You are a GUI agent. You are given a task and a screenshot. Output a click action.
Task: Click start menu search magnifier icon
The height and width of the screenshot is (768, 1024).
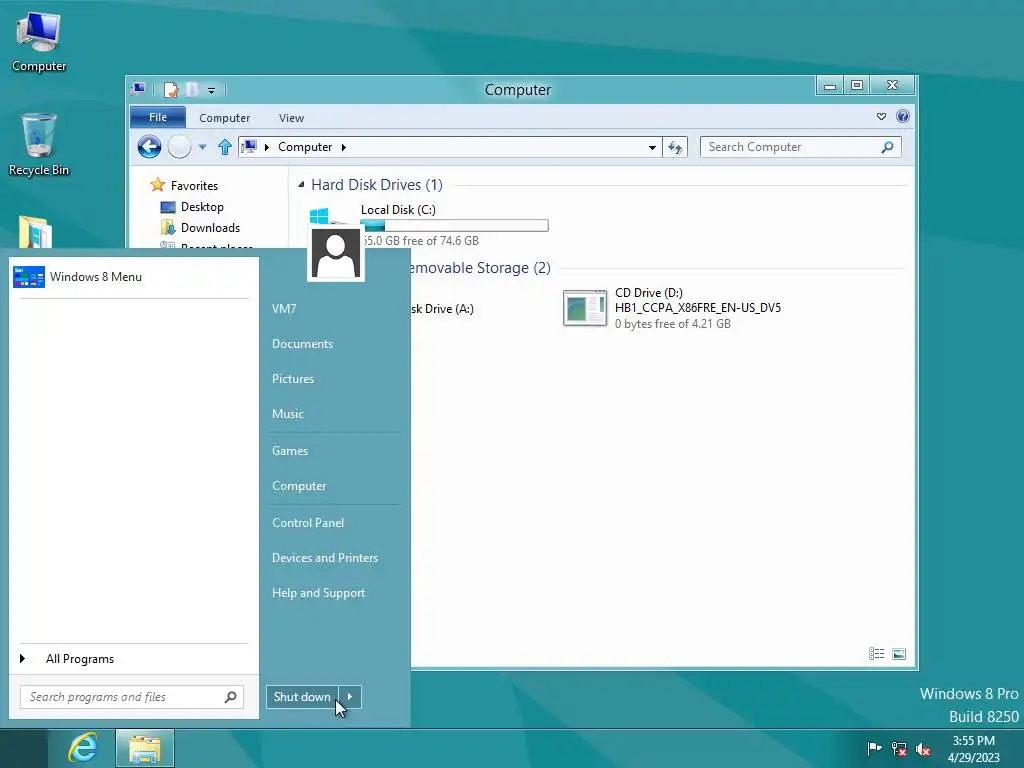[231, 697]
